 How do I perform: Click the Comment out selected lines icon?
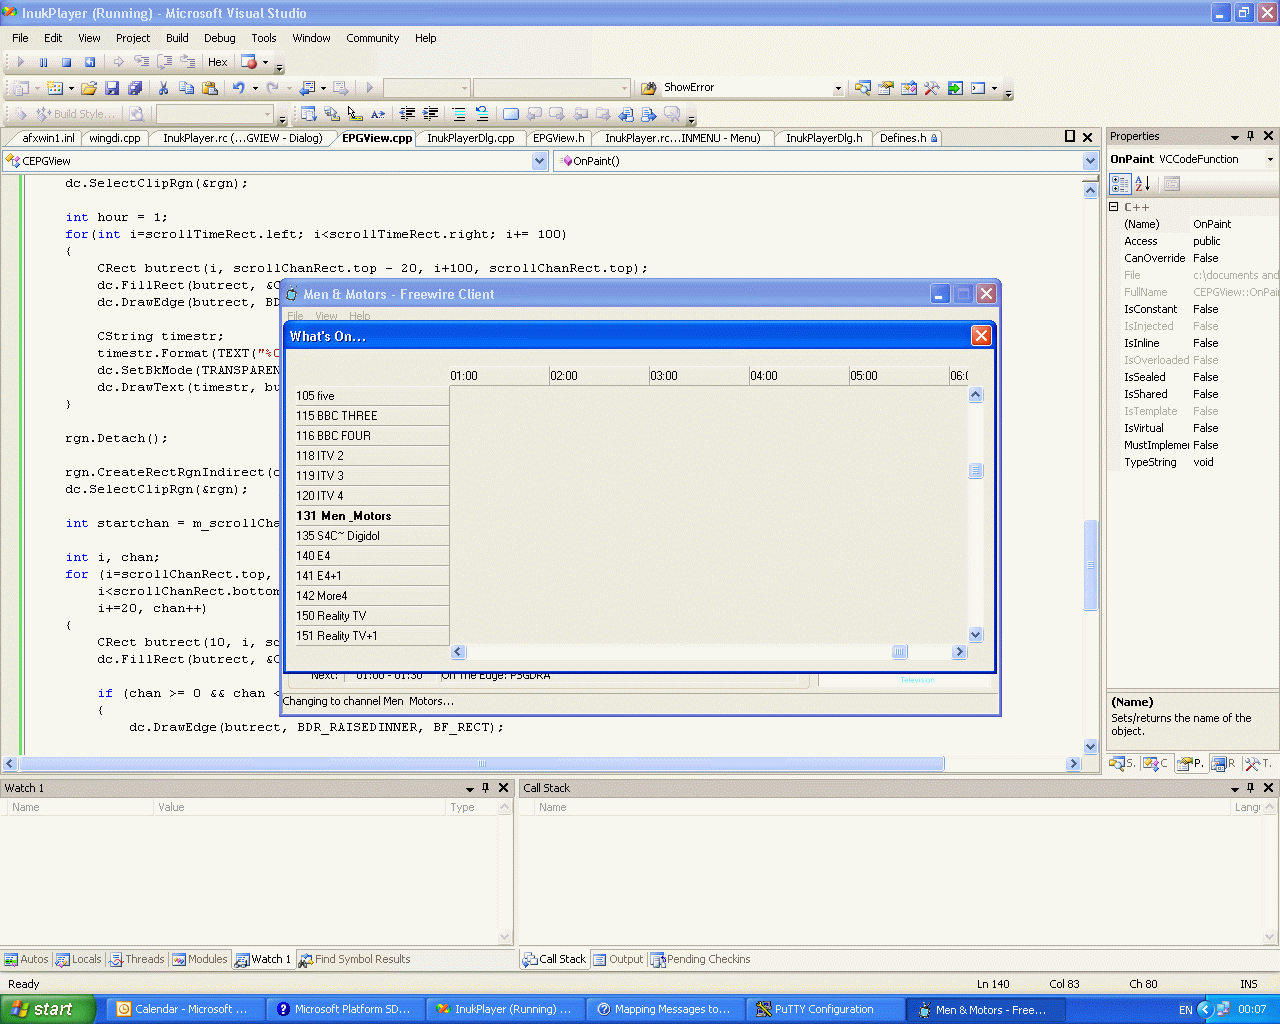458,114
